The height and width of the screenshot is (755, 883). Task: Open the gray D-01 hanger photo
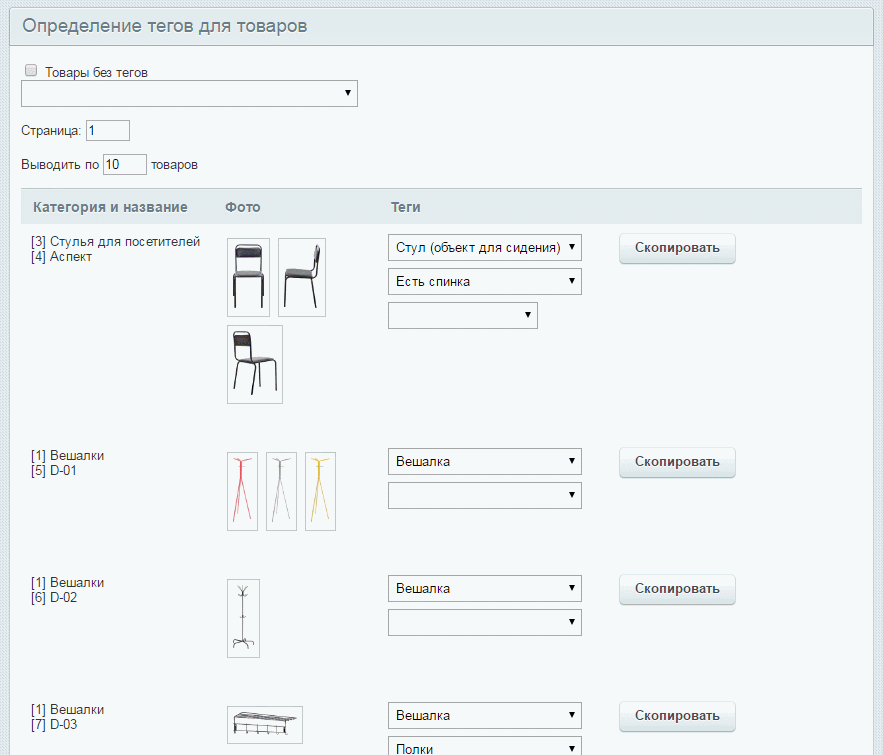[x=281, y=491]
